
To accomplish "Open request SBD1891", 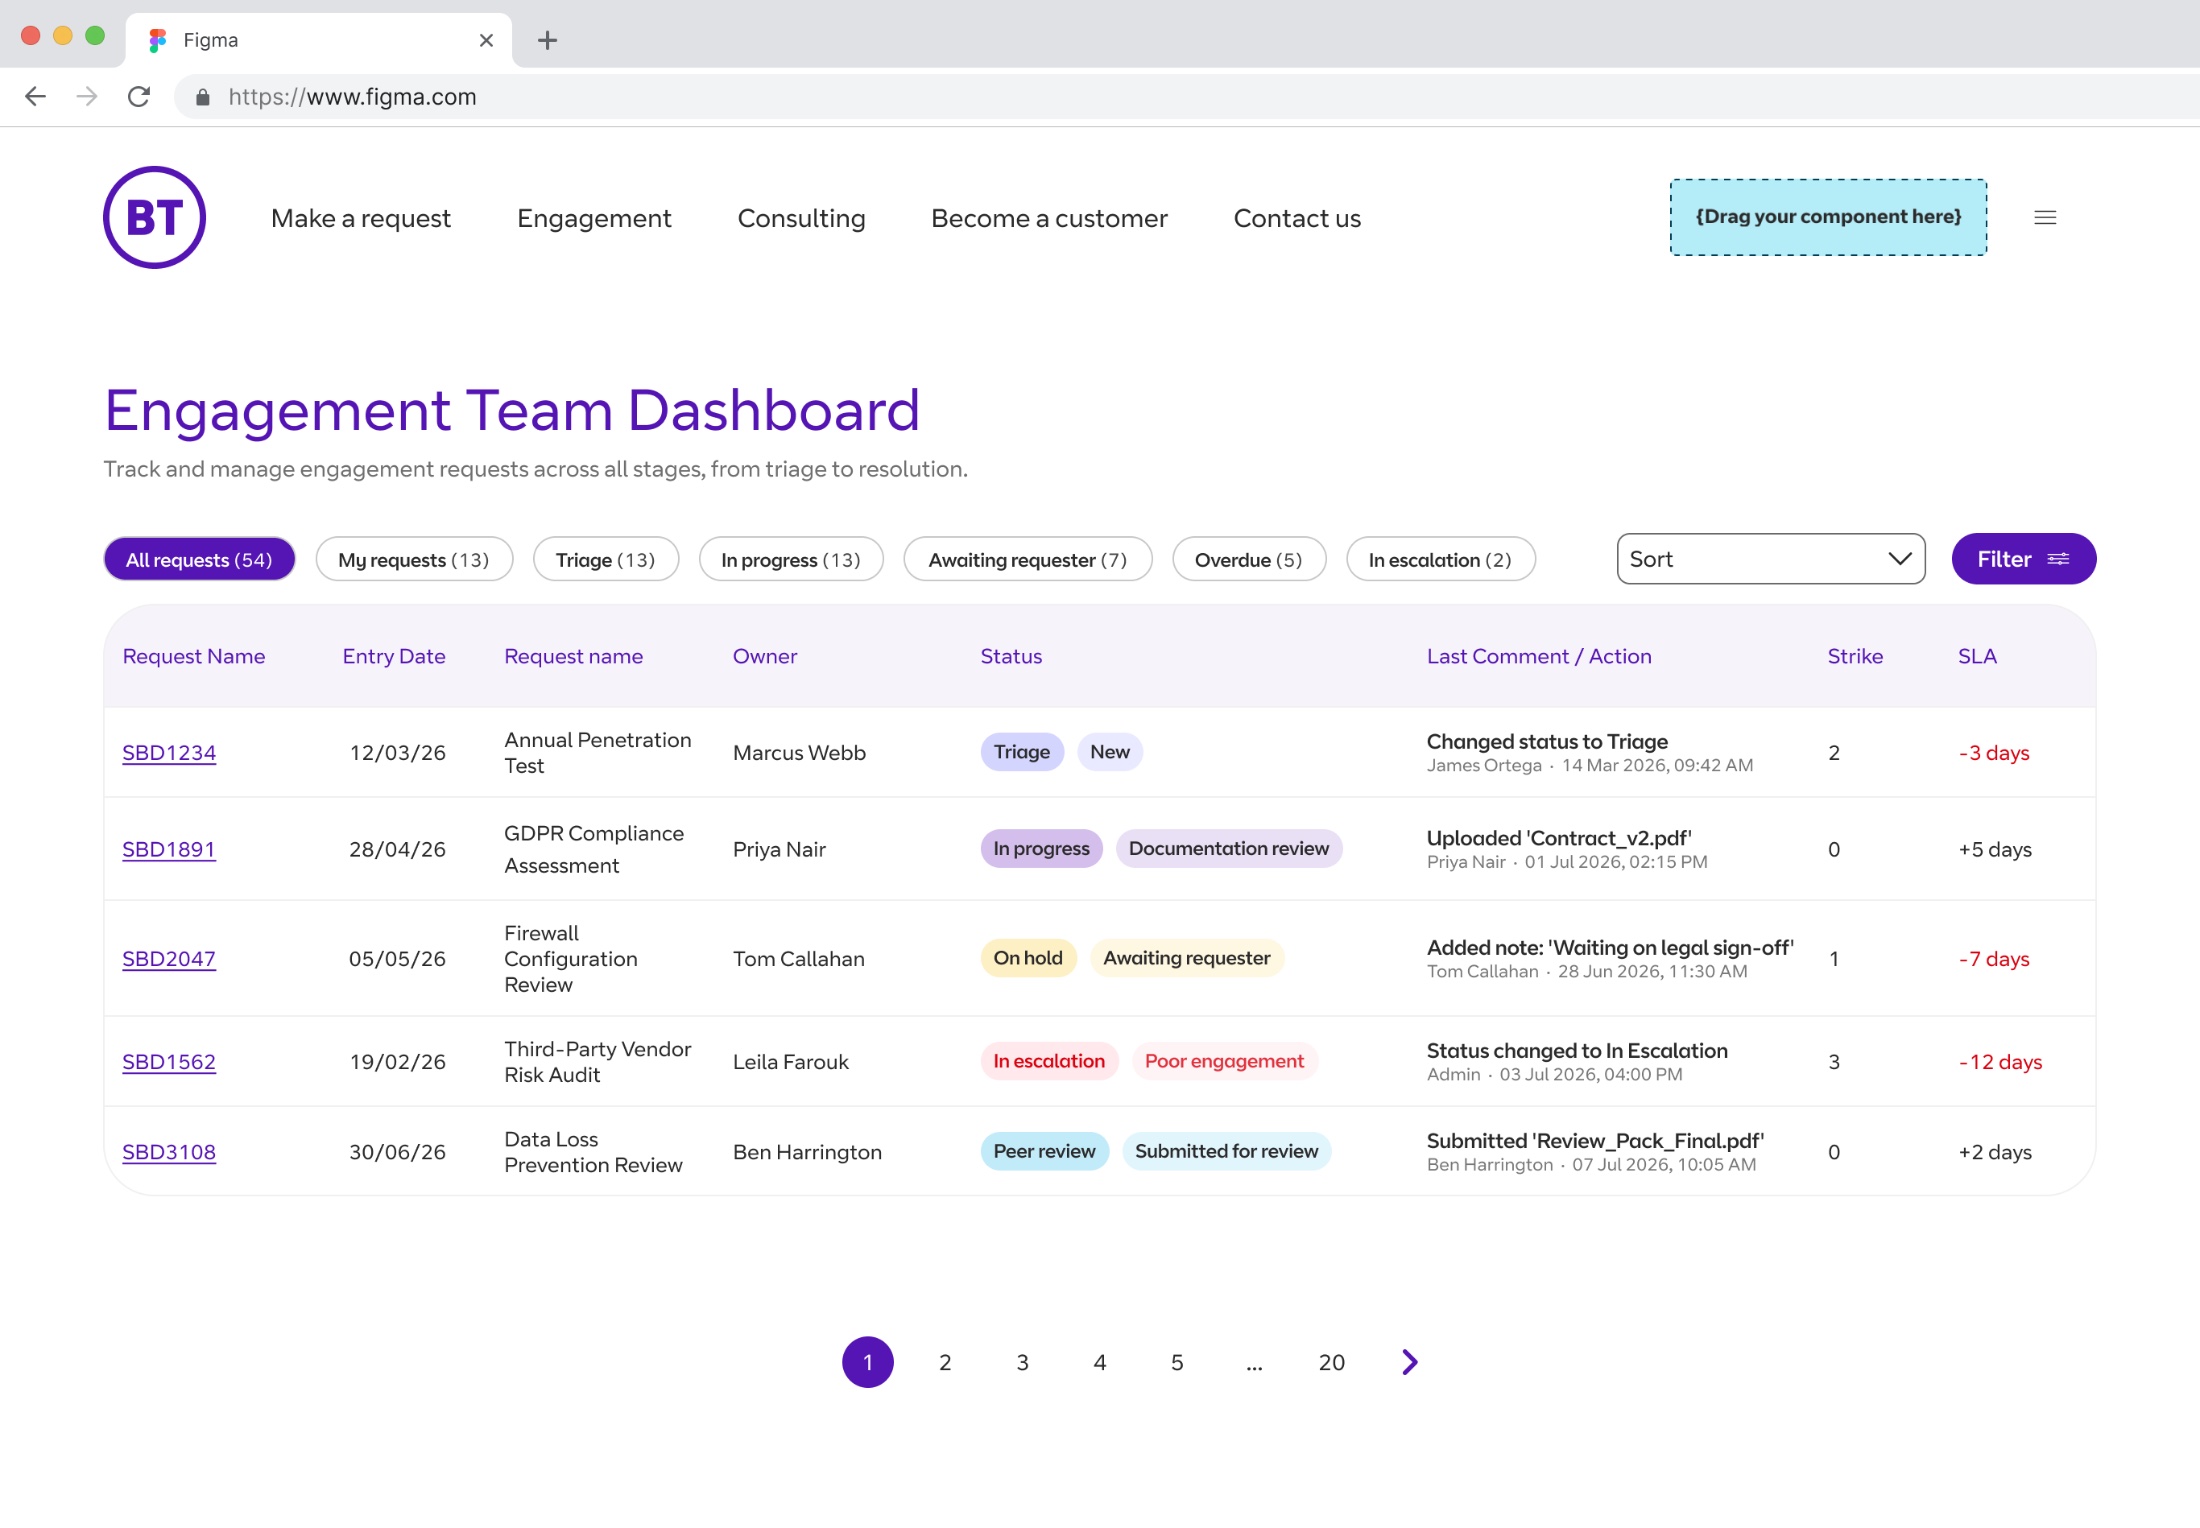I will 169,849.
